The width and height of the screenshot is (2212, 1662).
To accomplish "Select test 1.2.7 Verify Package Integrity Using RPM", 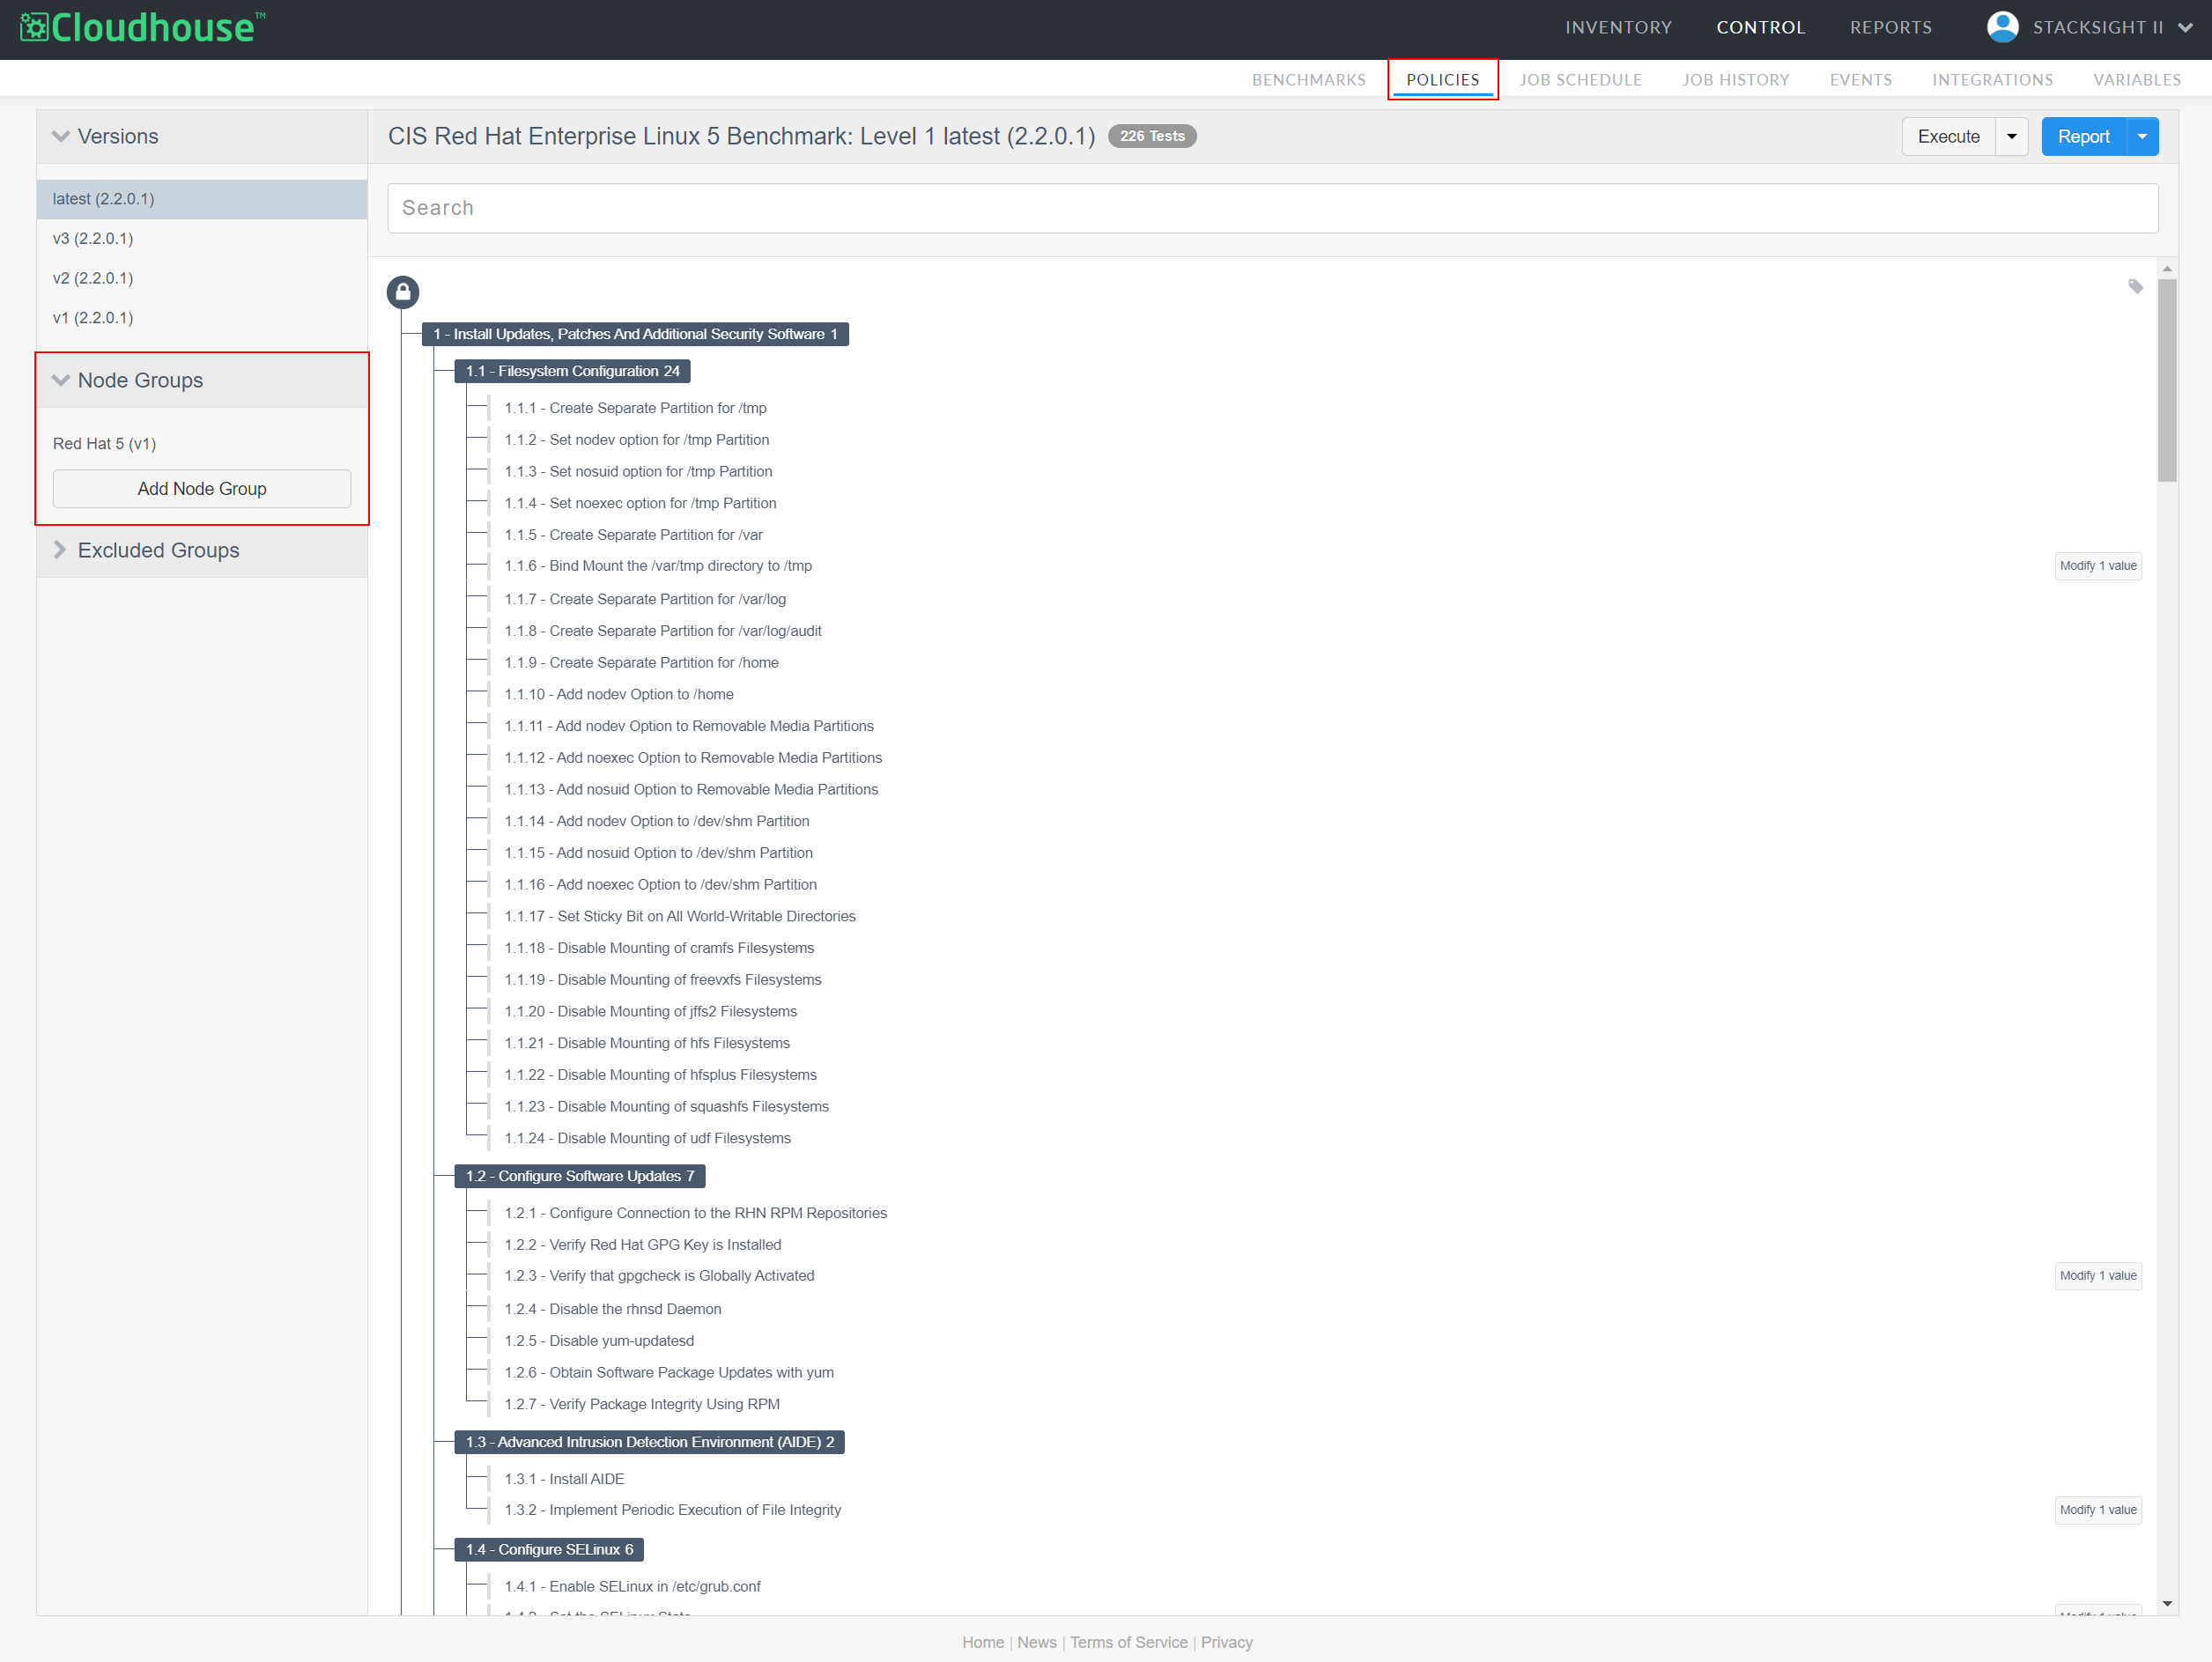I will [x=642, y=1405].
